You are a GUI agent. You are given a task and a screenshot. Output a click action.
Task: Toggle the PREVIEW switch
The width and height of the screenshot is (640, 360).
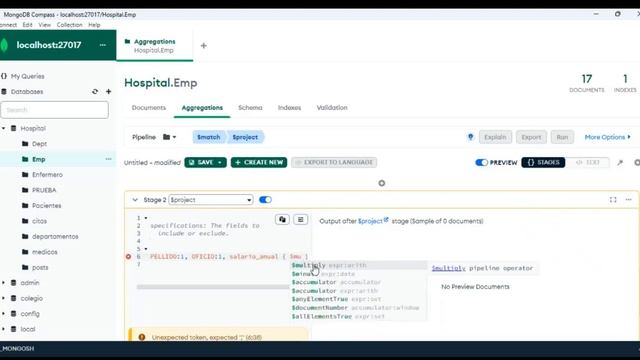(x=482, y=162)
